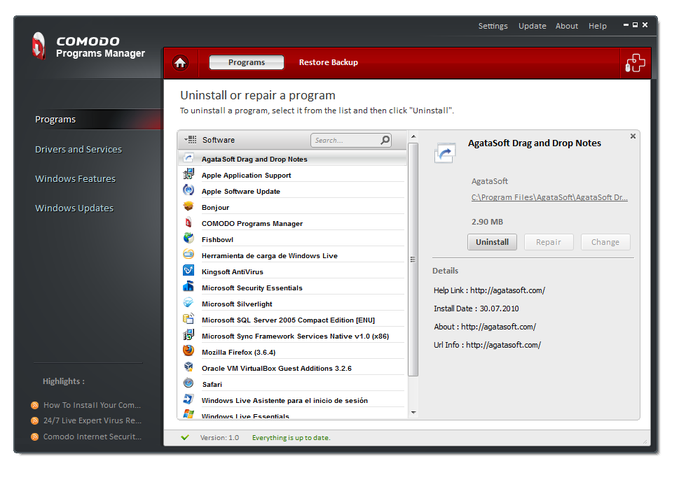700x489 pixels.
Task: Click the AgataSoft Drag and Drop Notes row icon
Action: (x=189, y=159)
